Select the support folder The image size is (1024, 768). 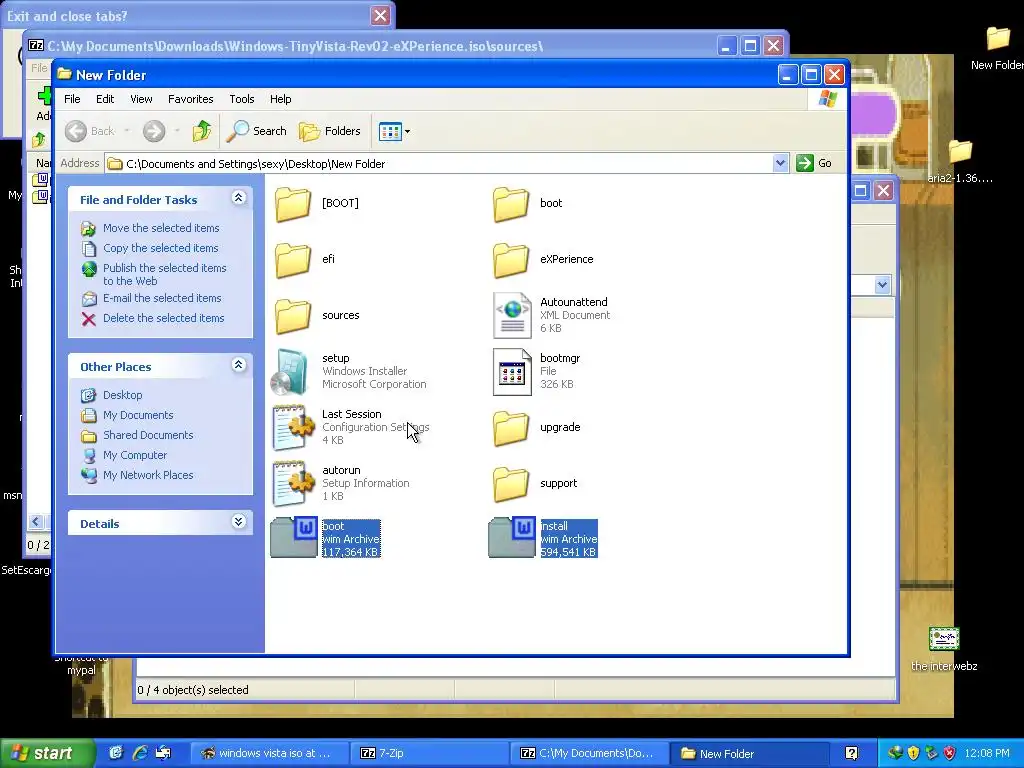(x=511, y=485)
